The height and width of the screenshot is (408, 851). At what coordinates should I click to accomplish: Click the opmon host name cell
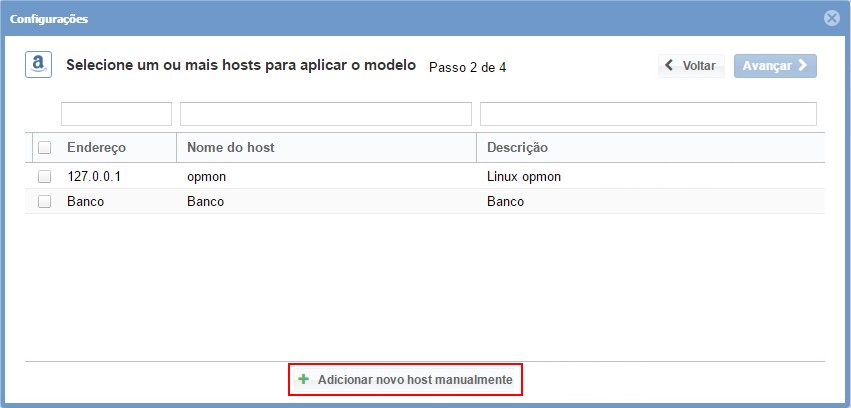click(x=208, y=176)
